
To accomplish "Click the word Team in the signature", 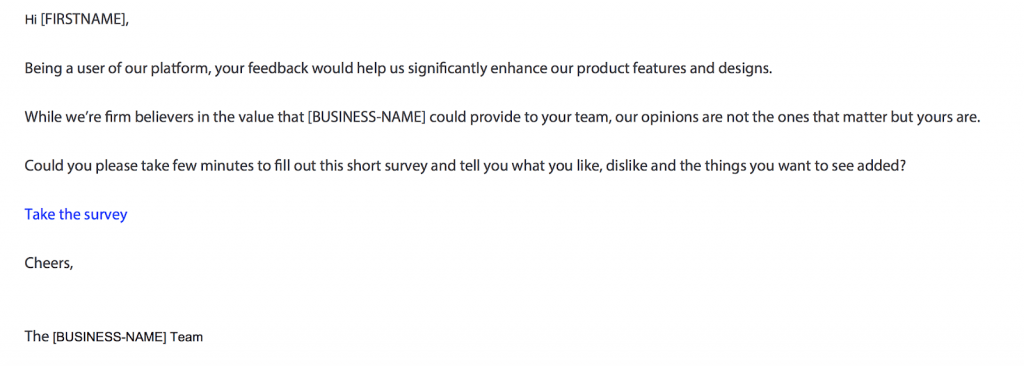I will [x=187, y=337].
